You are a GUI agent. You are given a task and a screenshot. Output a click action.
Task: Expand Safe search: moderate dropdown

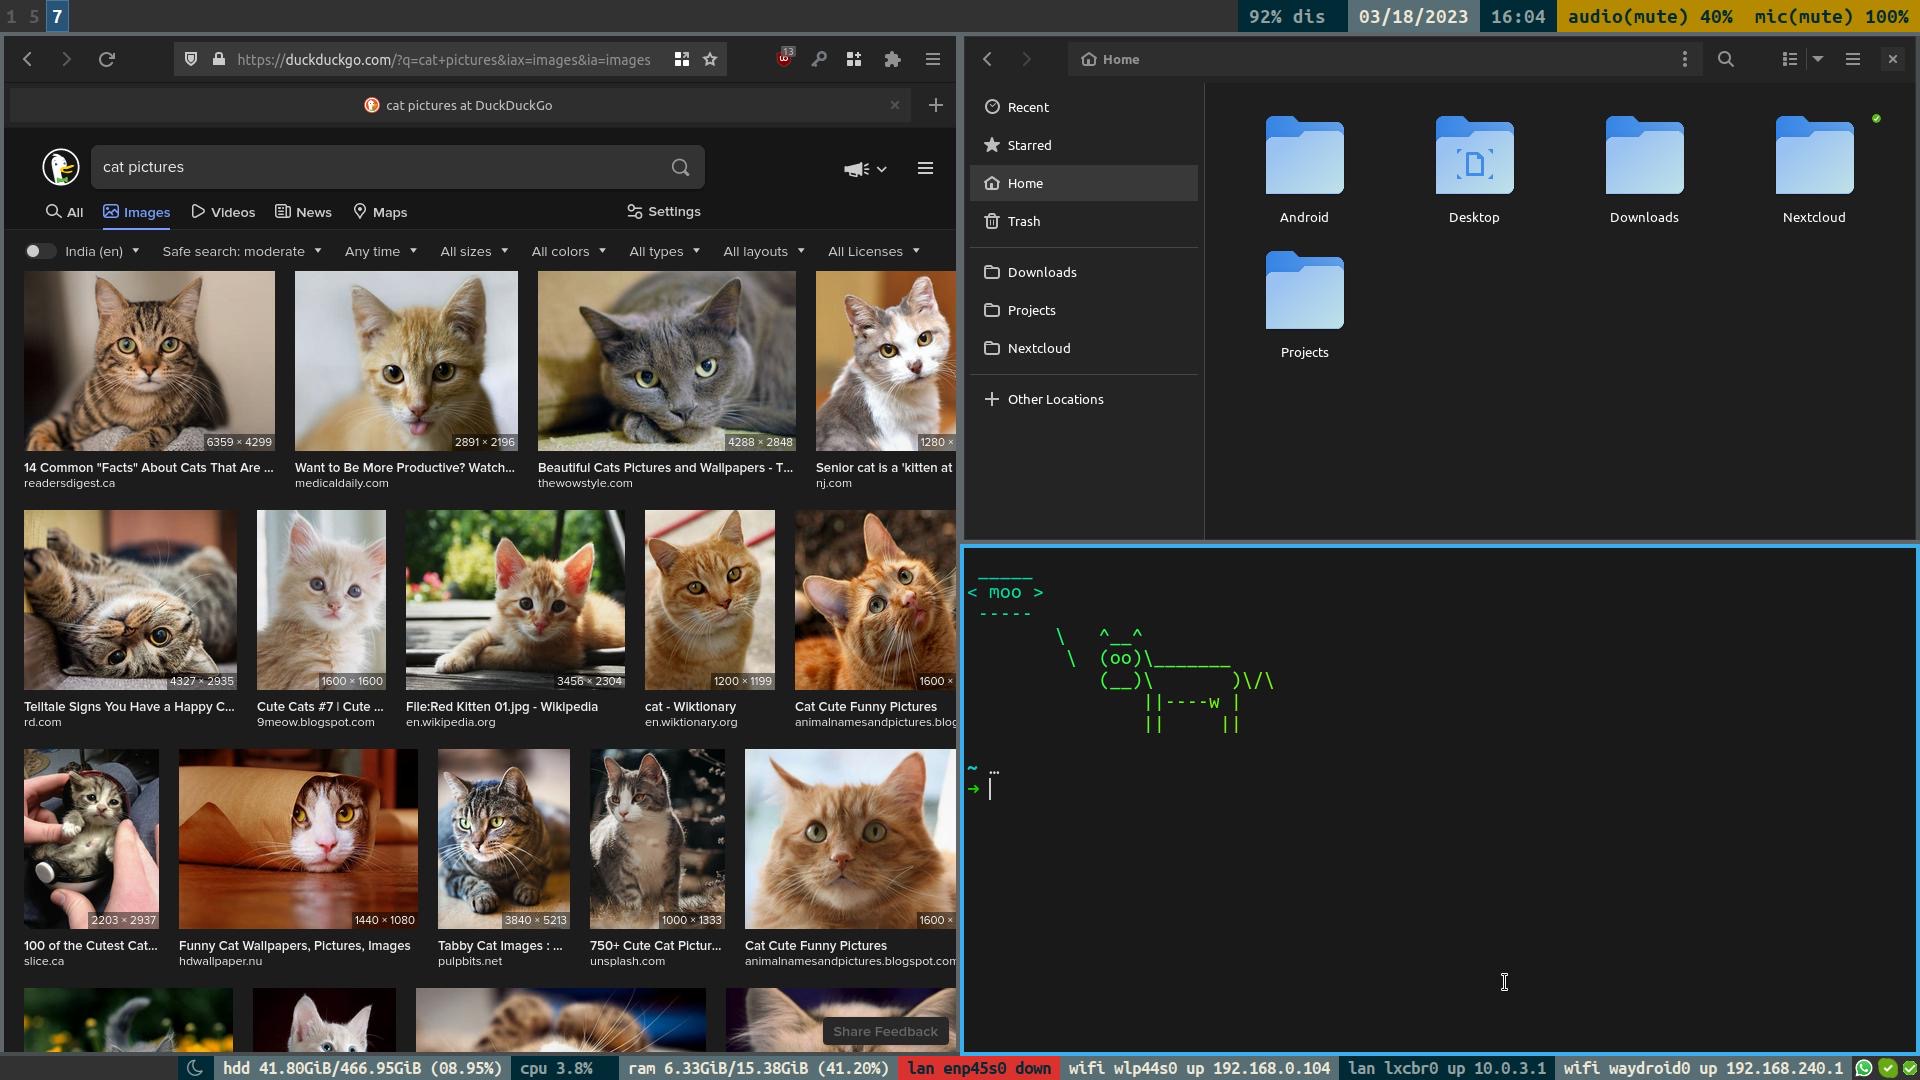pyautogui.click(x=241, y=252)
